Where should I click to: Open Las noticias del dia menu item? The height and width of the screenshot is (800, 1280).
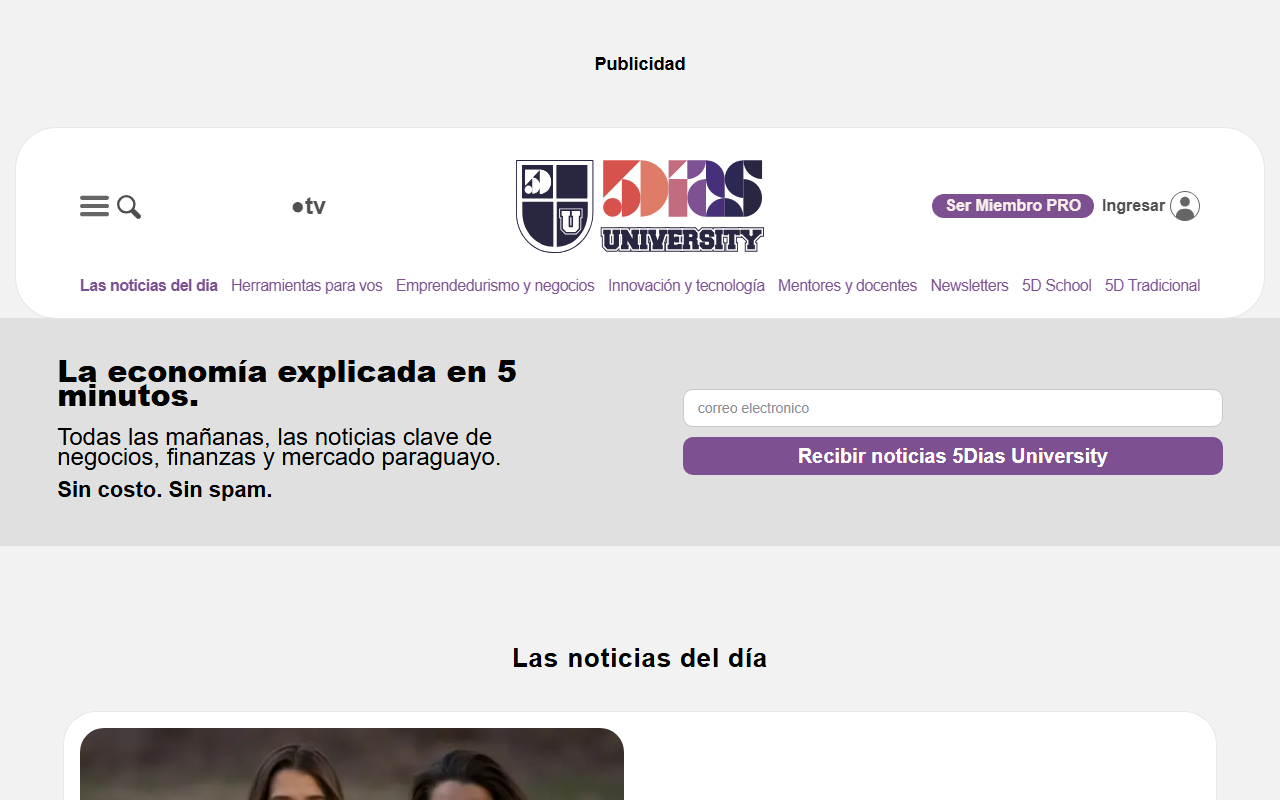pyautogui.click(x=149, y=285)
